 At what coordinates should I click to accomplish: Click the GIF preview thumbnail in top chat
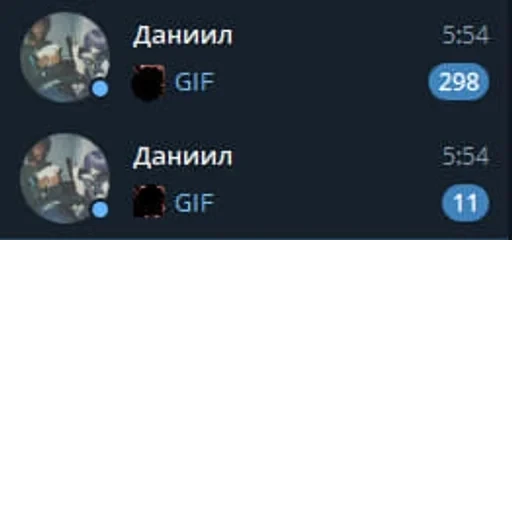pyautogui.click(x=149, y=83)
